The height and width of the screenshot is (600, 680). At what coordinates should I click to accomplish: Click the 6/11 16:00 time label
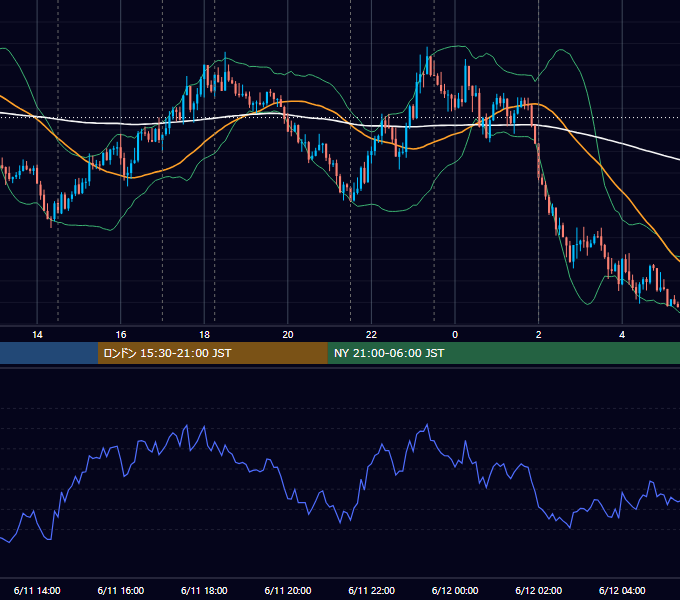[x=121, y=590]
